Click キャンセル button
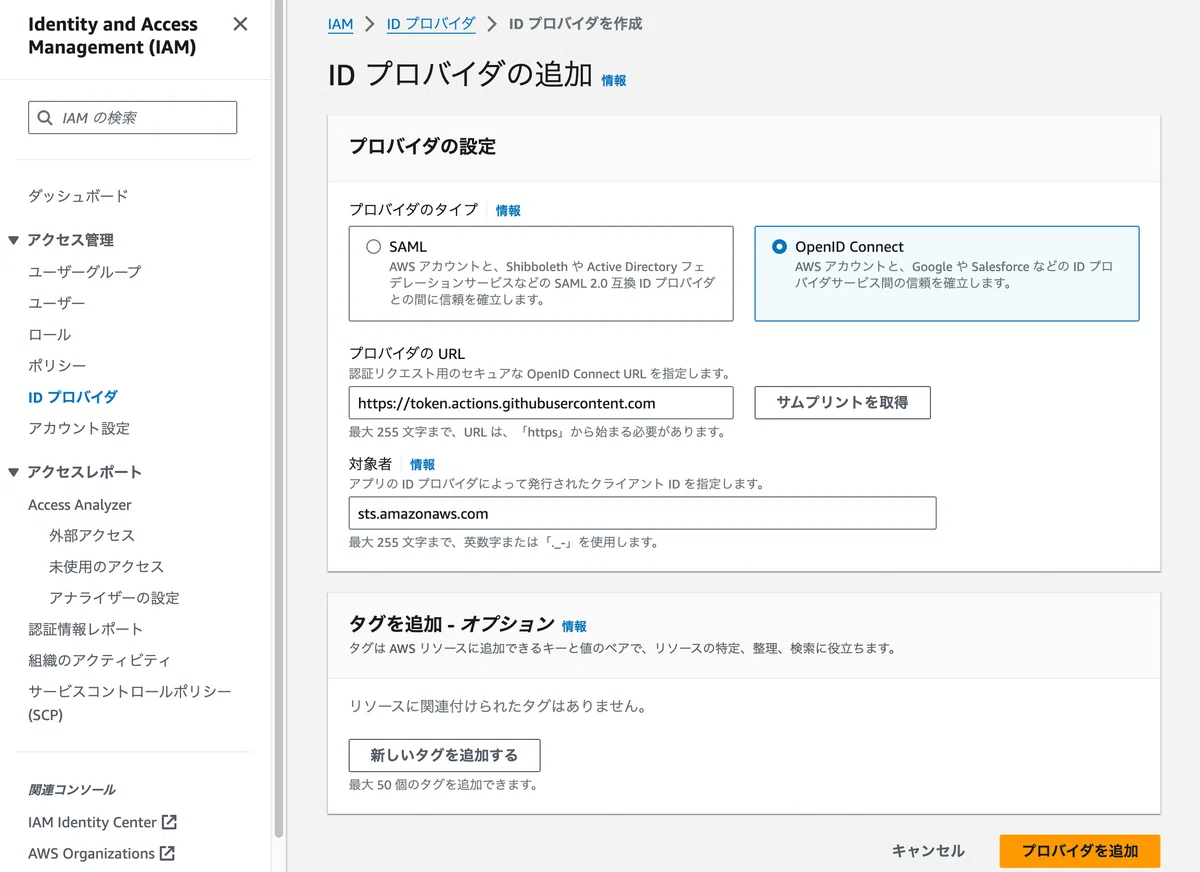The image size is (1200, 872). 928,851
